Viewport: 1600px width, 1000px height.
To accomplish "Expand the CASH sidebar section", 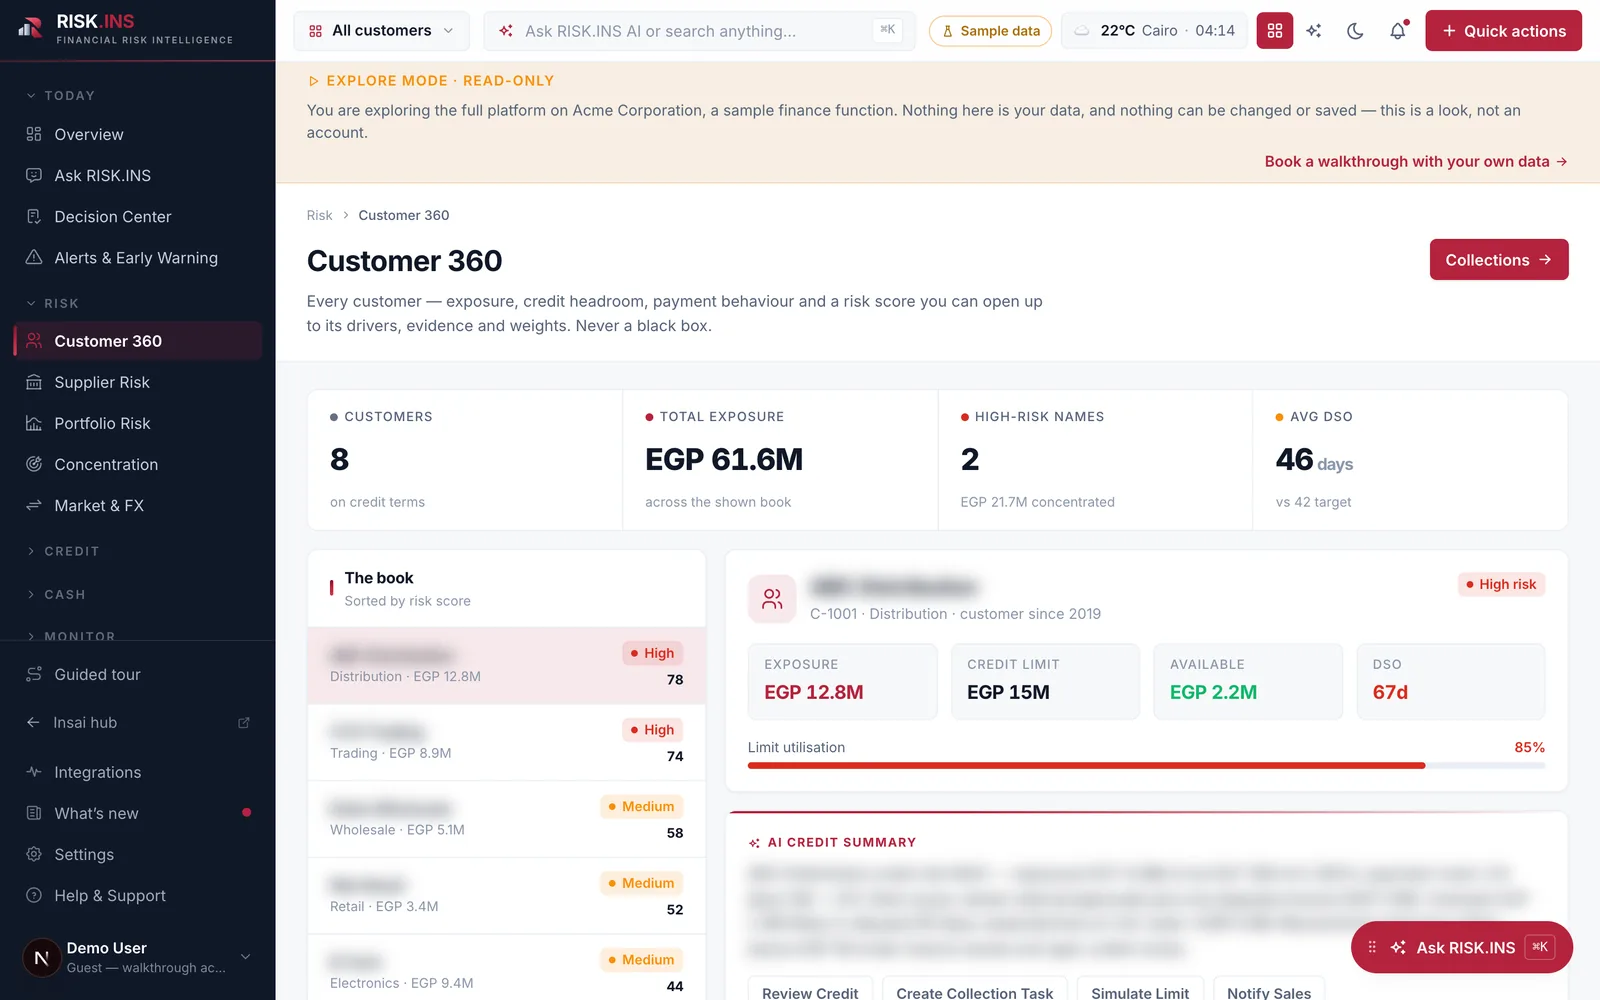I will click(x=55, y=594).
